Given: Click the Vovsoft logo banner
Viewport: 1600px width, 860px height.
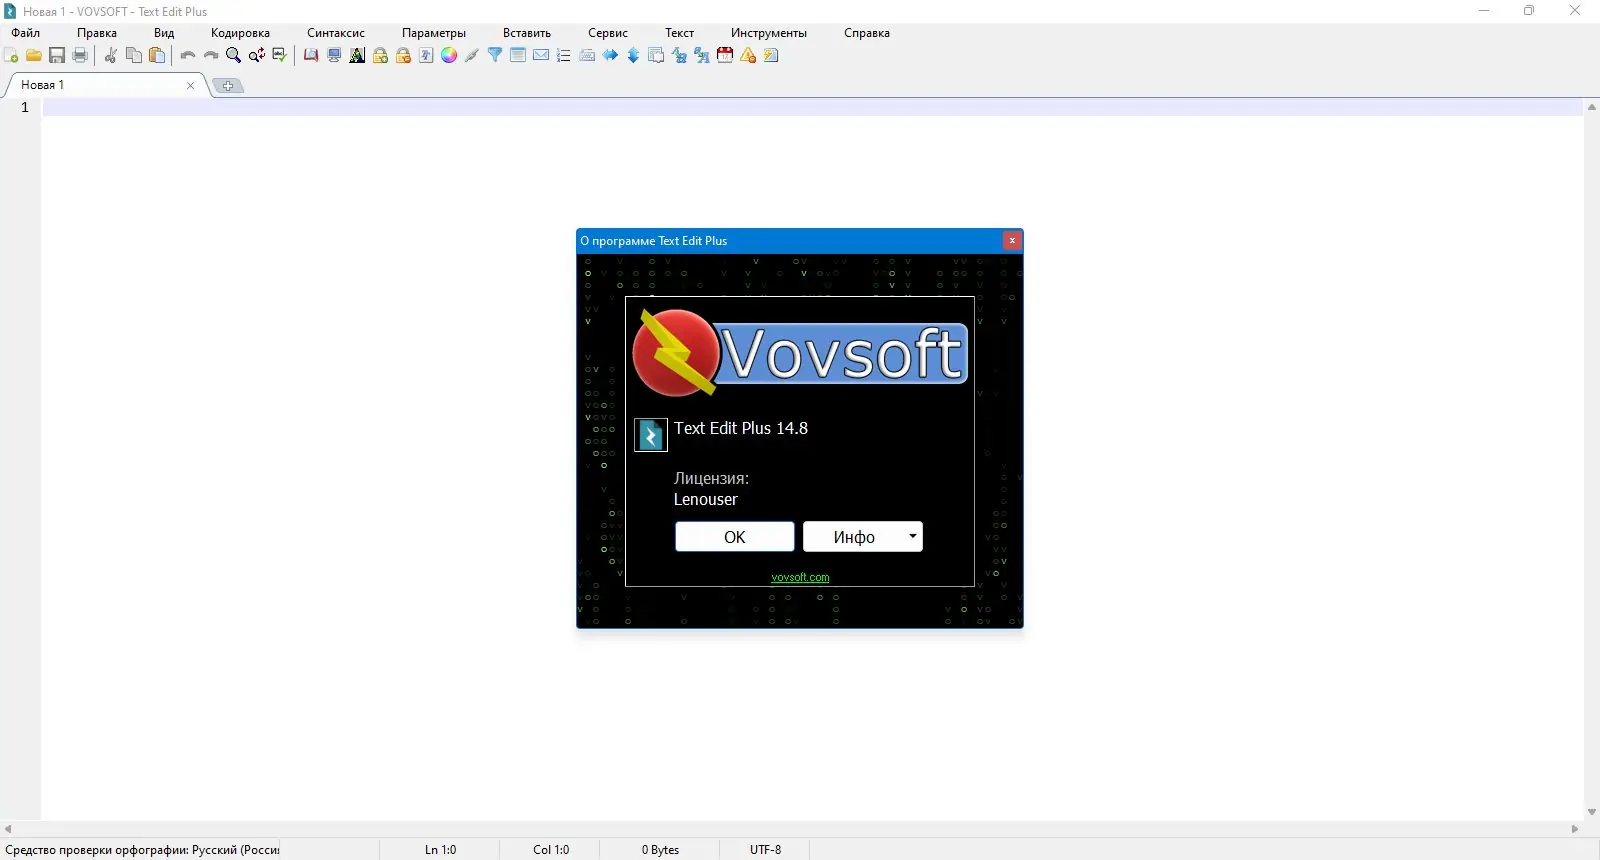Looking at the screenshot, I should point(800,352).
